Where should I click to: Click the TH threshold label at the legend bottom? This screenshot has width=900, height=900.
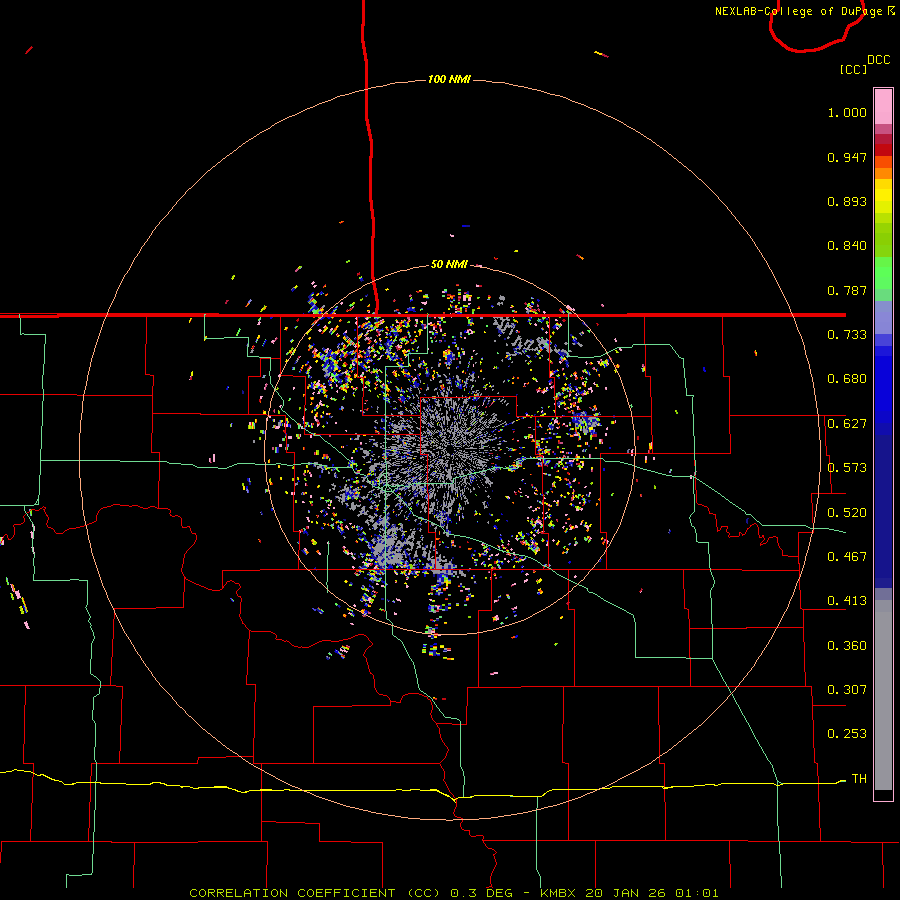coord(859,779)
